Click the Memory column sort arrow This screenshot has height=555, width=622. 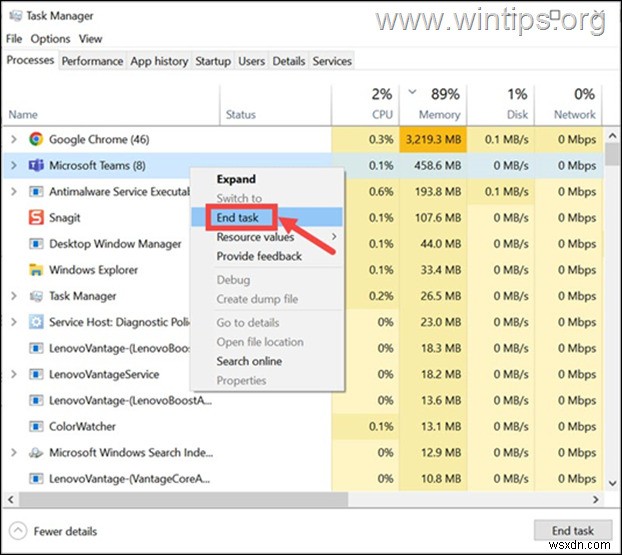click(412, 92)
